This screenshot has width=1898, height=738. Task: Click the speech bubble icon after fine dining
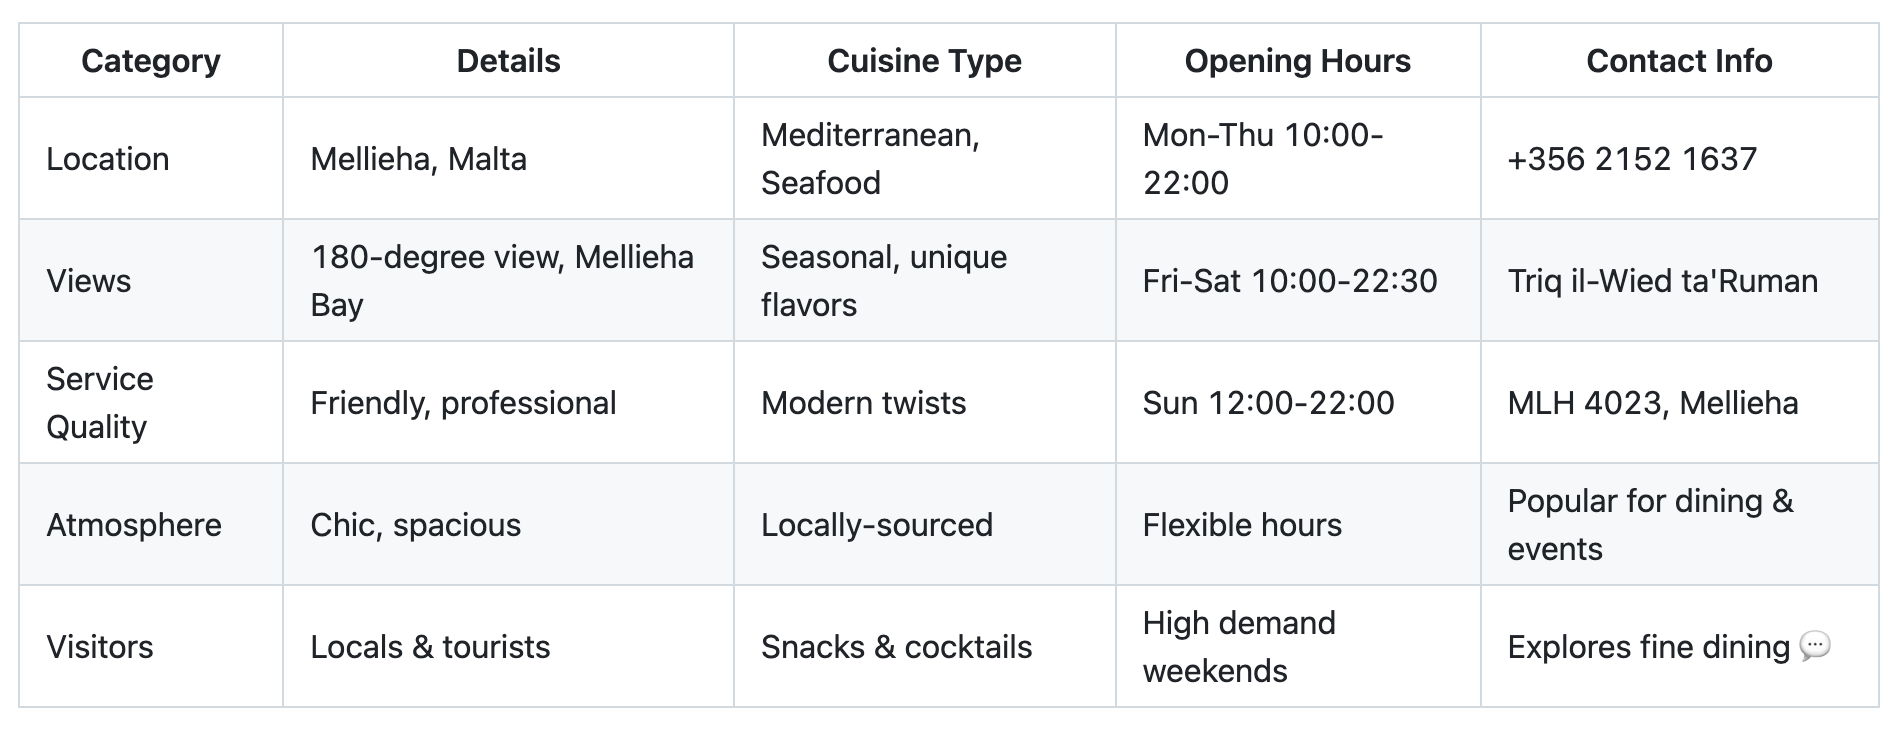point(1814,647)
